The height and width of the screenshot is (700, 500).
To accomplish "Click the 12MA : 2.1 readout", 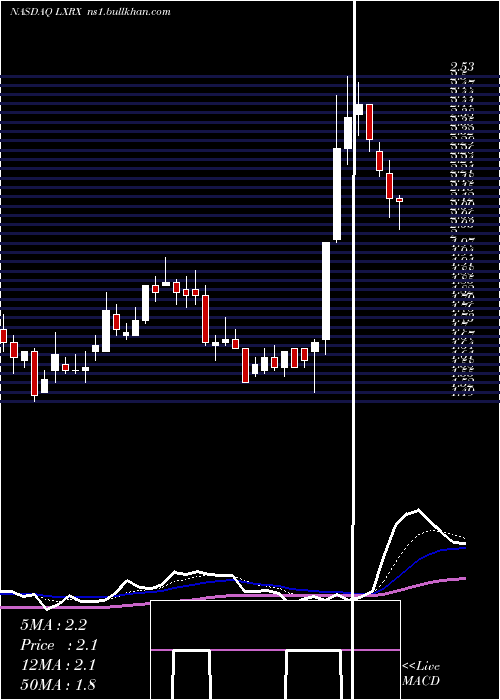I will (x=58, y=665).
